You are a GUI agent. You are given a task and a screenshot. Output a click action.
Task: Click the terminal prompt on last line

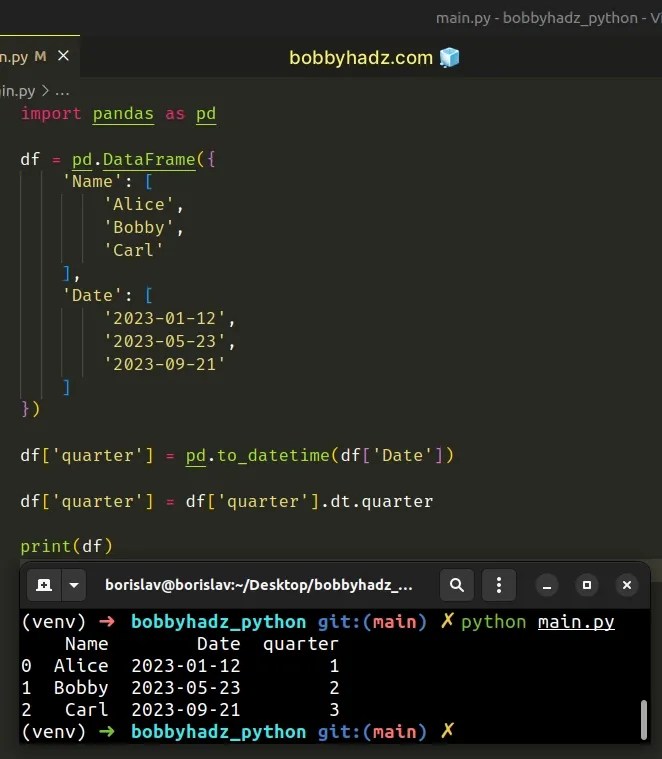238,731
